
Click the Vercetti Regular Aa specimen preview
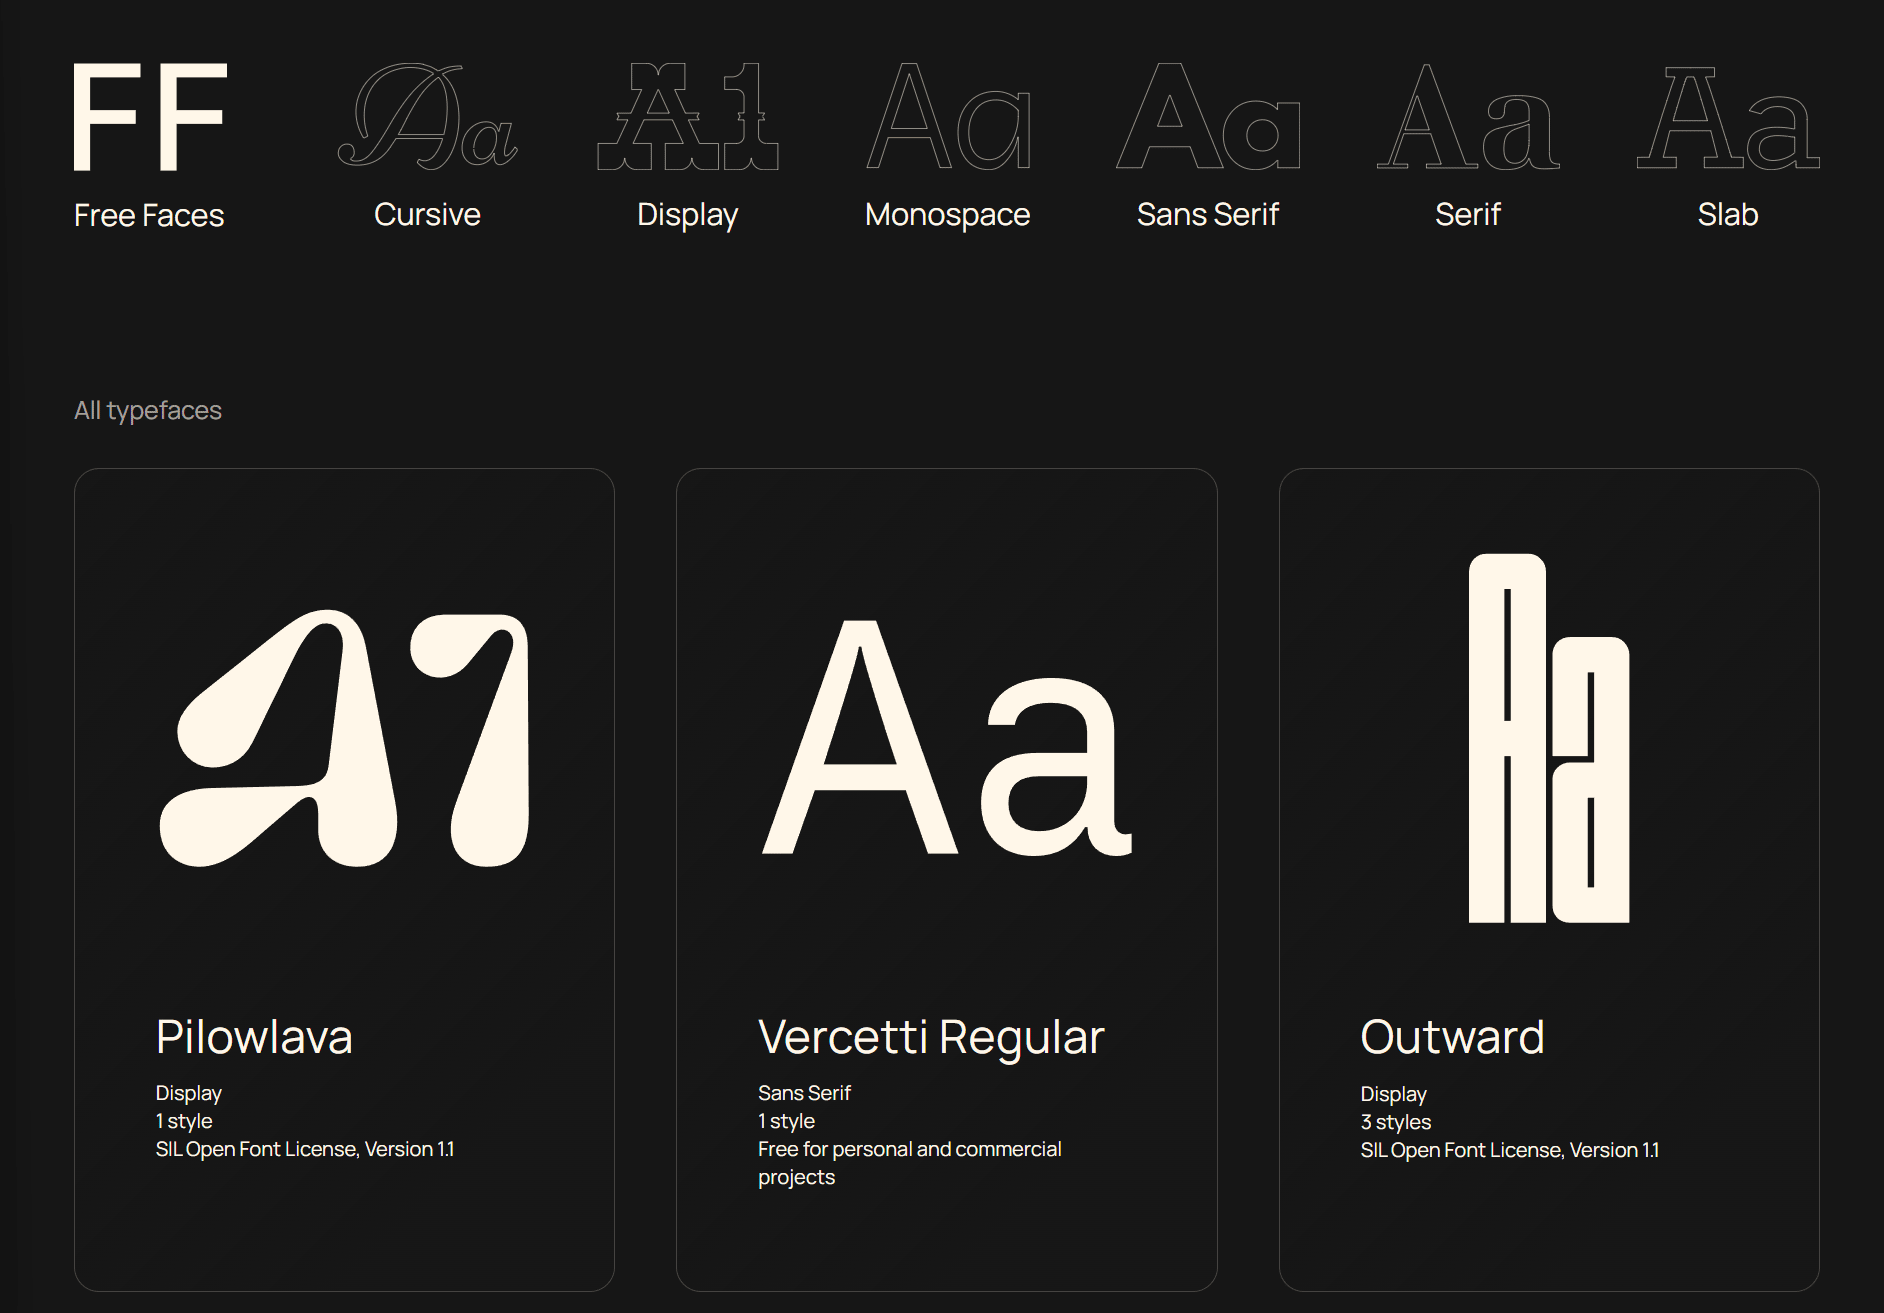coord(947,738)
